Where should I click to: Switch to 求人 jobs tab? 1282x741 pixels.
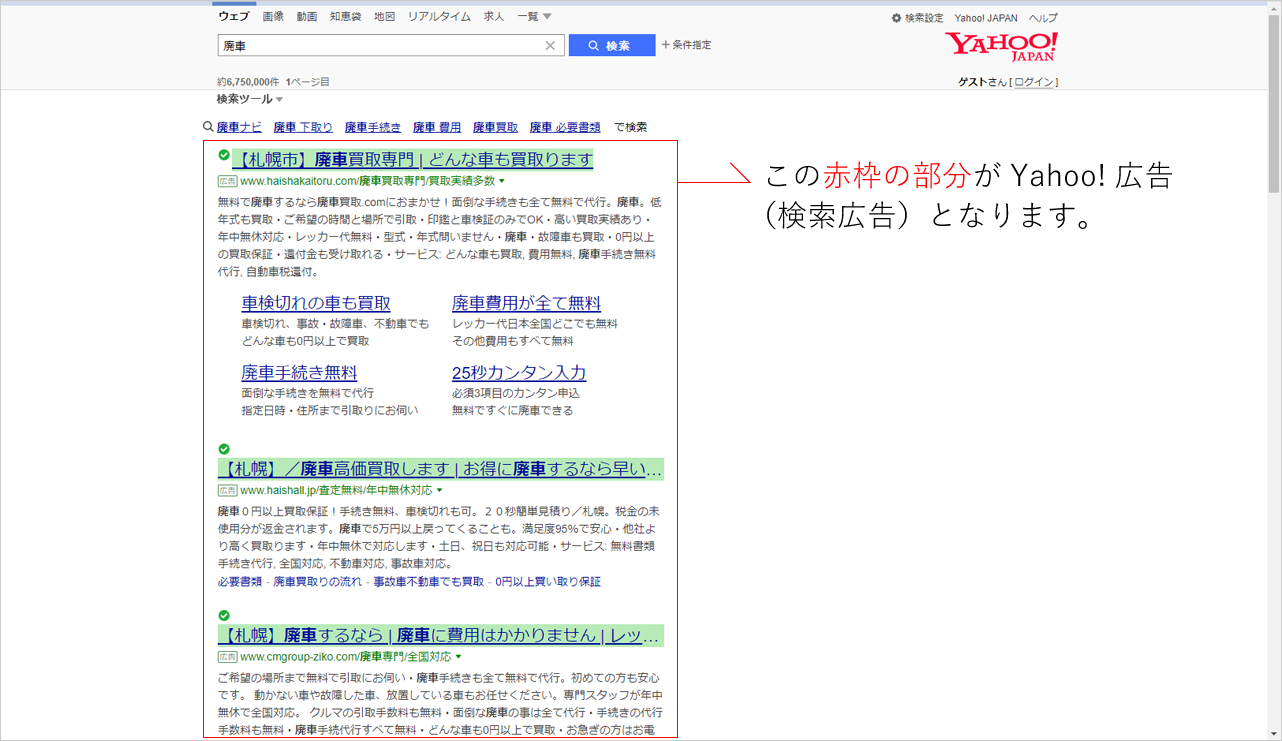click(494, 17)
